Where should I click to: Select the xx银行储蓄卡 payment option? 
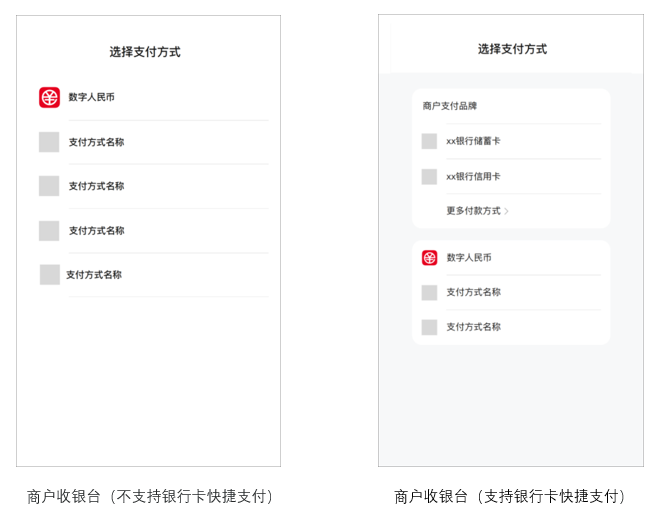tap(473, 141)
